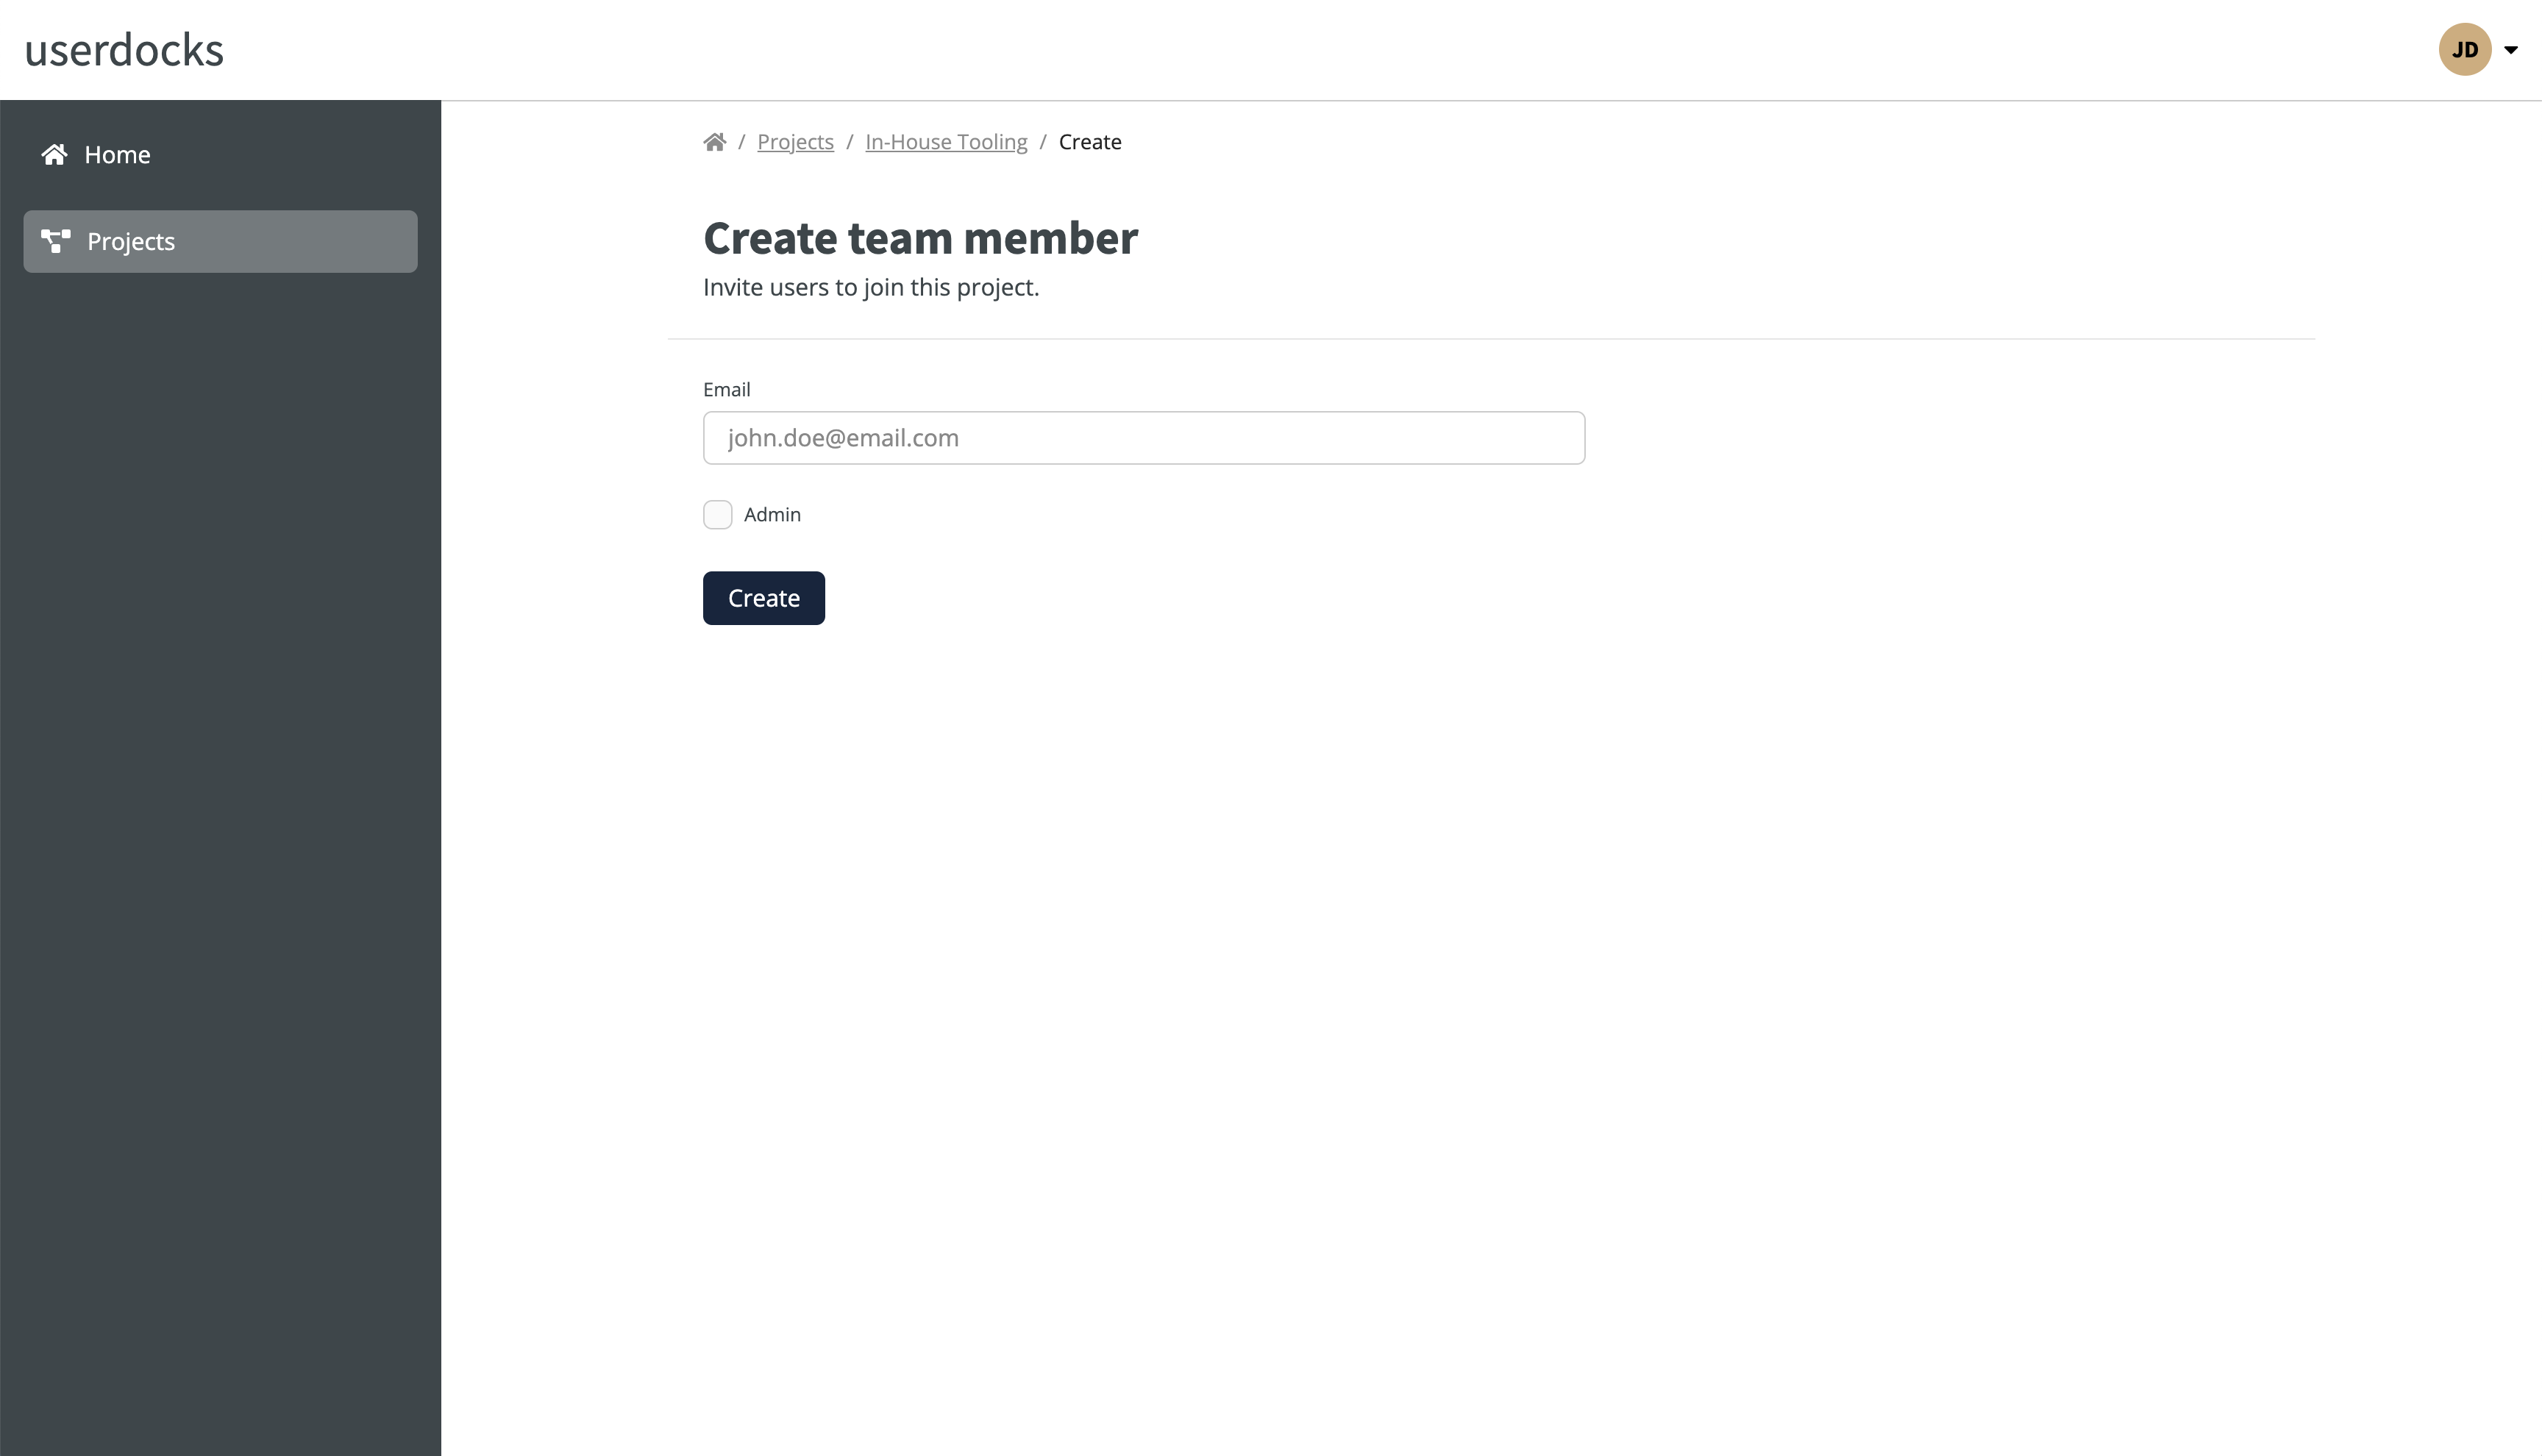Image resolution: width=2542 pixels, height=1456 pixels.
Task: Click the email input field
Action: coord(1144,437)
